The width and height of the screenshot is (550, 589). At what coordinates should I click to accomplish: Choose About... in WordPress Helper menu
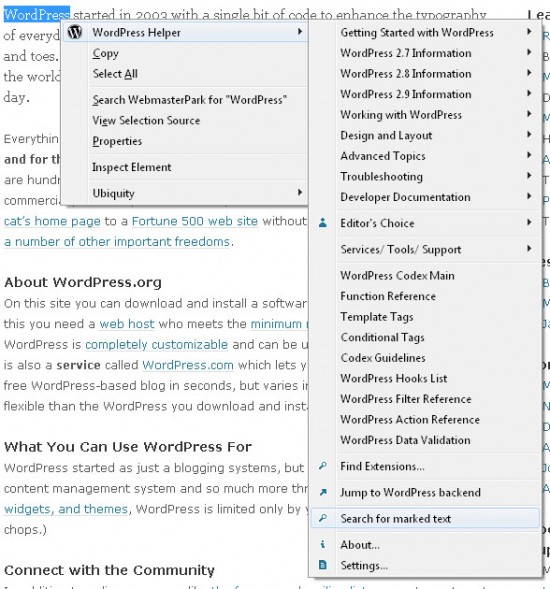pyautogui.click(x=425, y=545)
